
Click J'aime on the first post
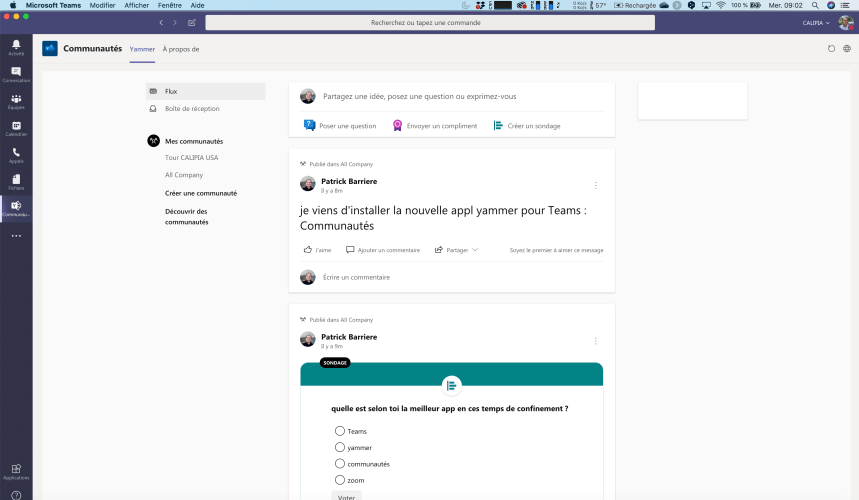coord(317,250)
